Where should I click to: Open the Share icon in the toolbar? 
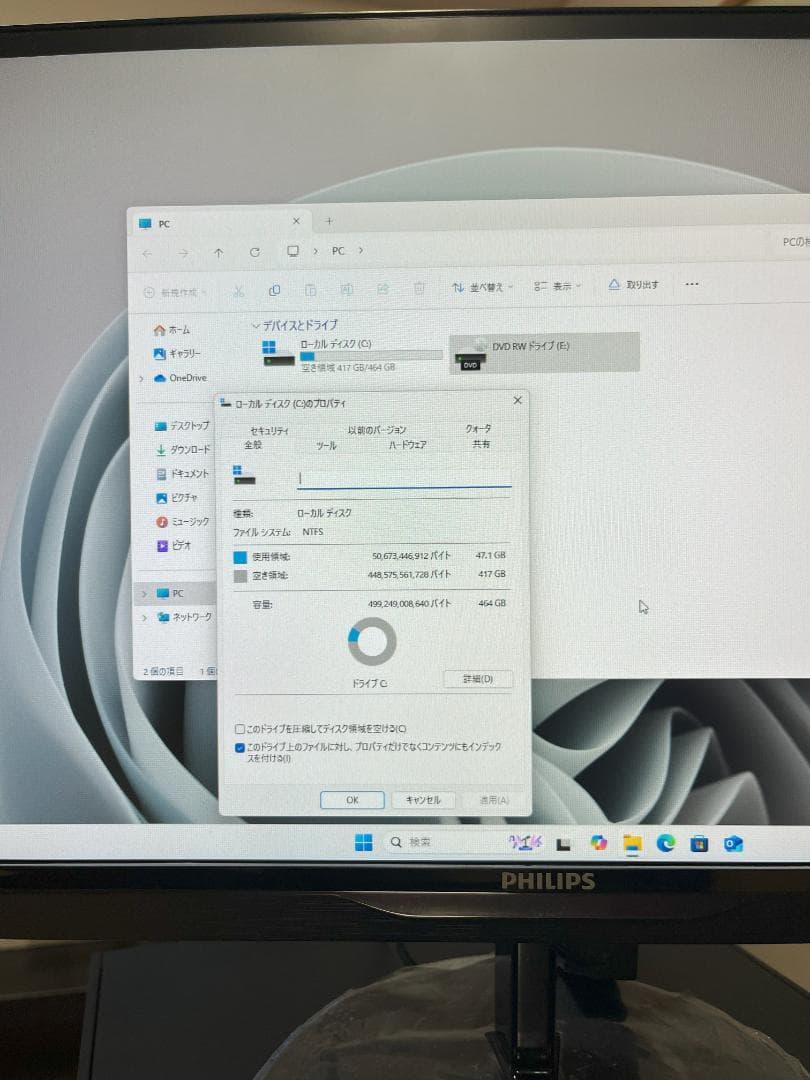tap(383, 288)
